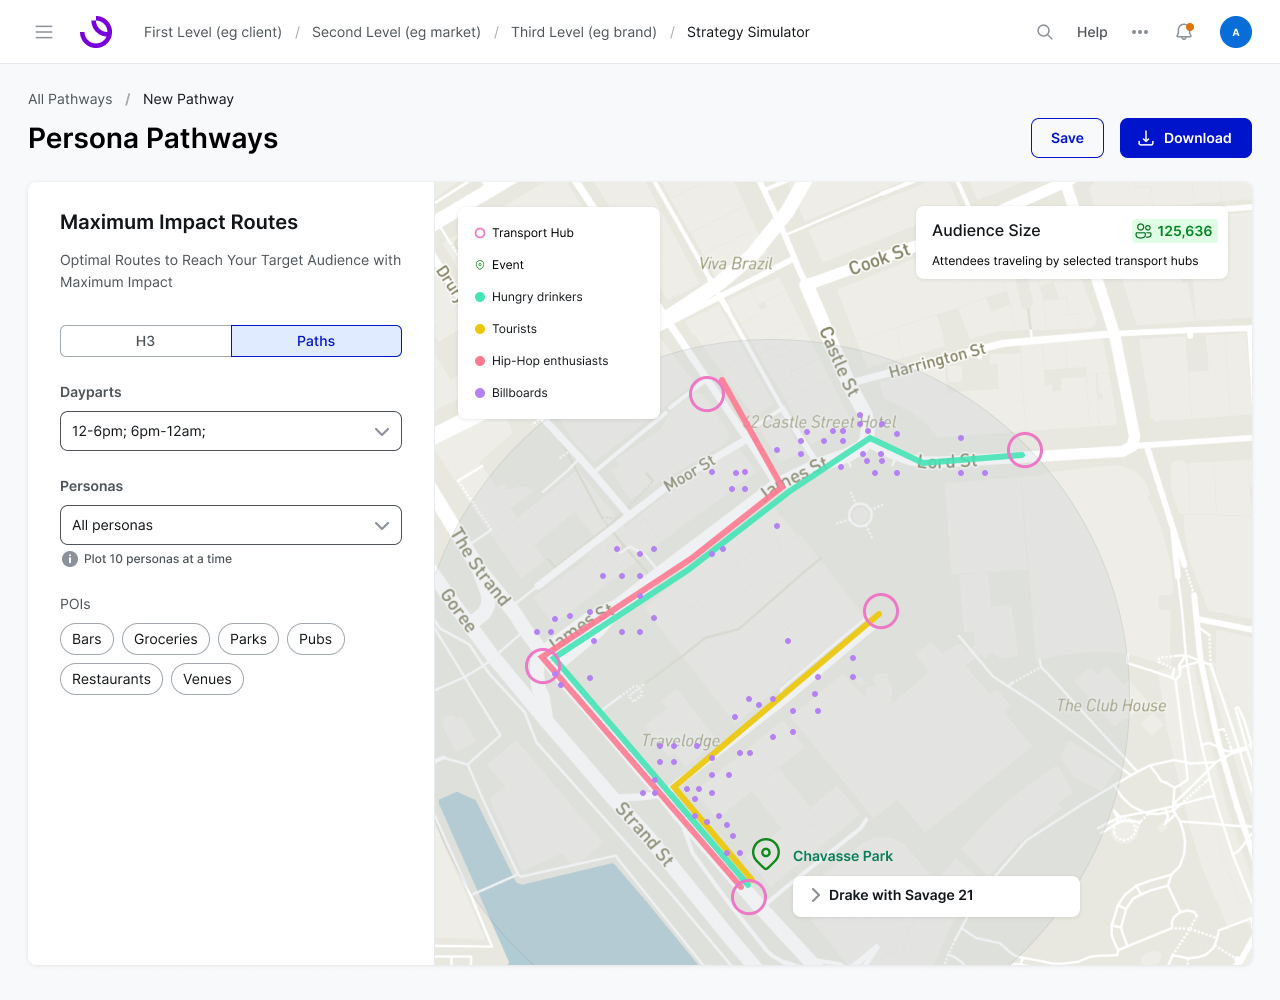1280x1000 pixels.
Task: Click the Travelodge map label
Action: 681,741
